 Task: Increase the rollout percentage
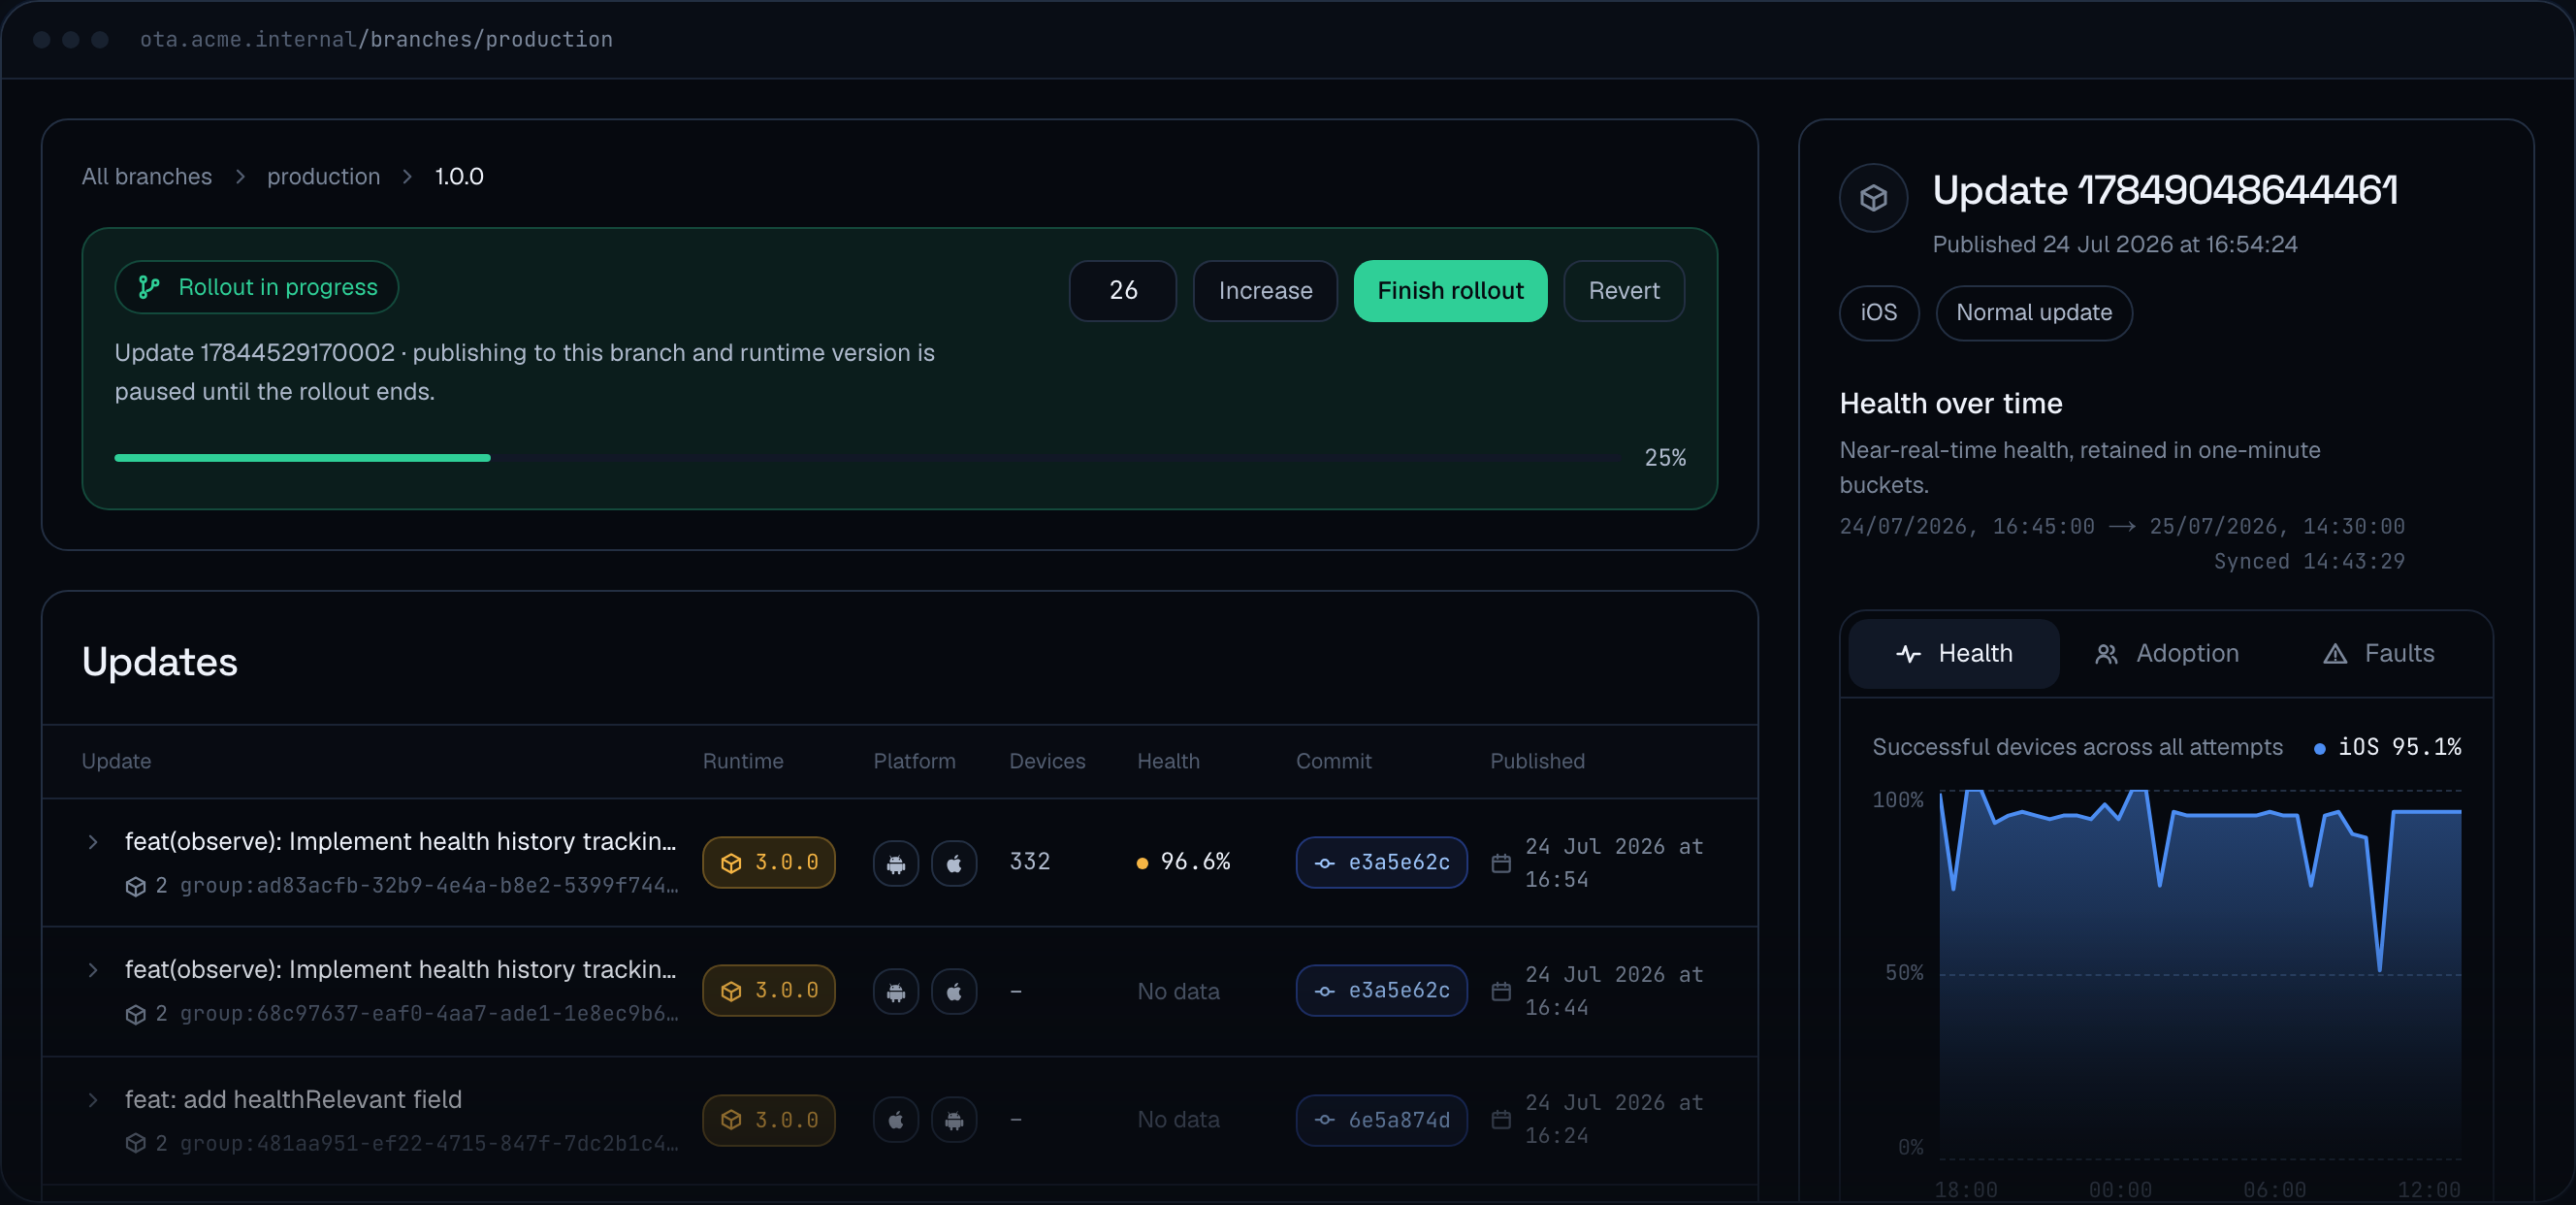[1265, 291]
